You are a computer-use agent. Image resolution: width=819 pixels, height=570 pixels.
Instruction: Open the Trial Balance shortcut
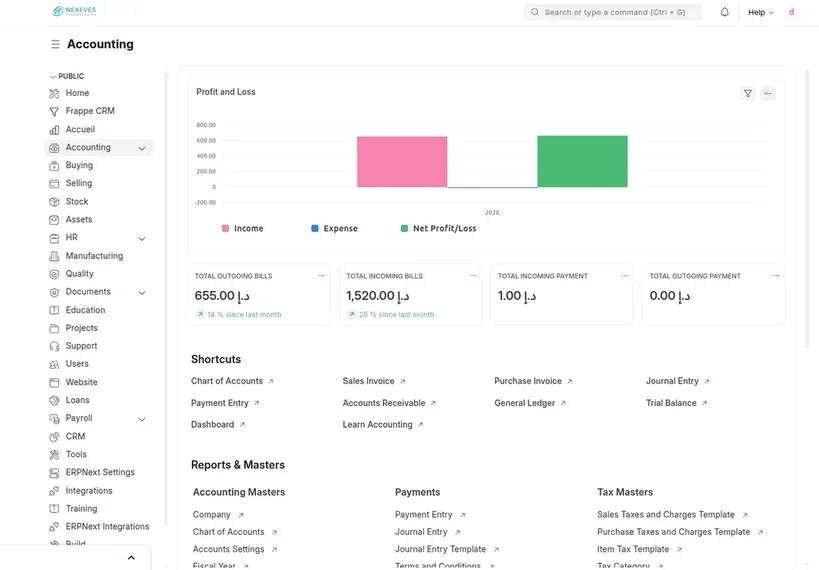pos(676,403)
